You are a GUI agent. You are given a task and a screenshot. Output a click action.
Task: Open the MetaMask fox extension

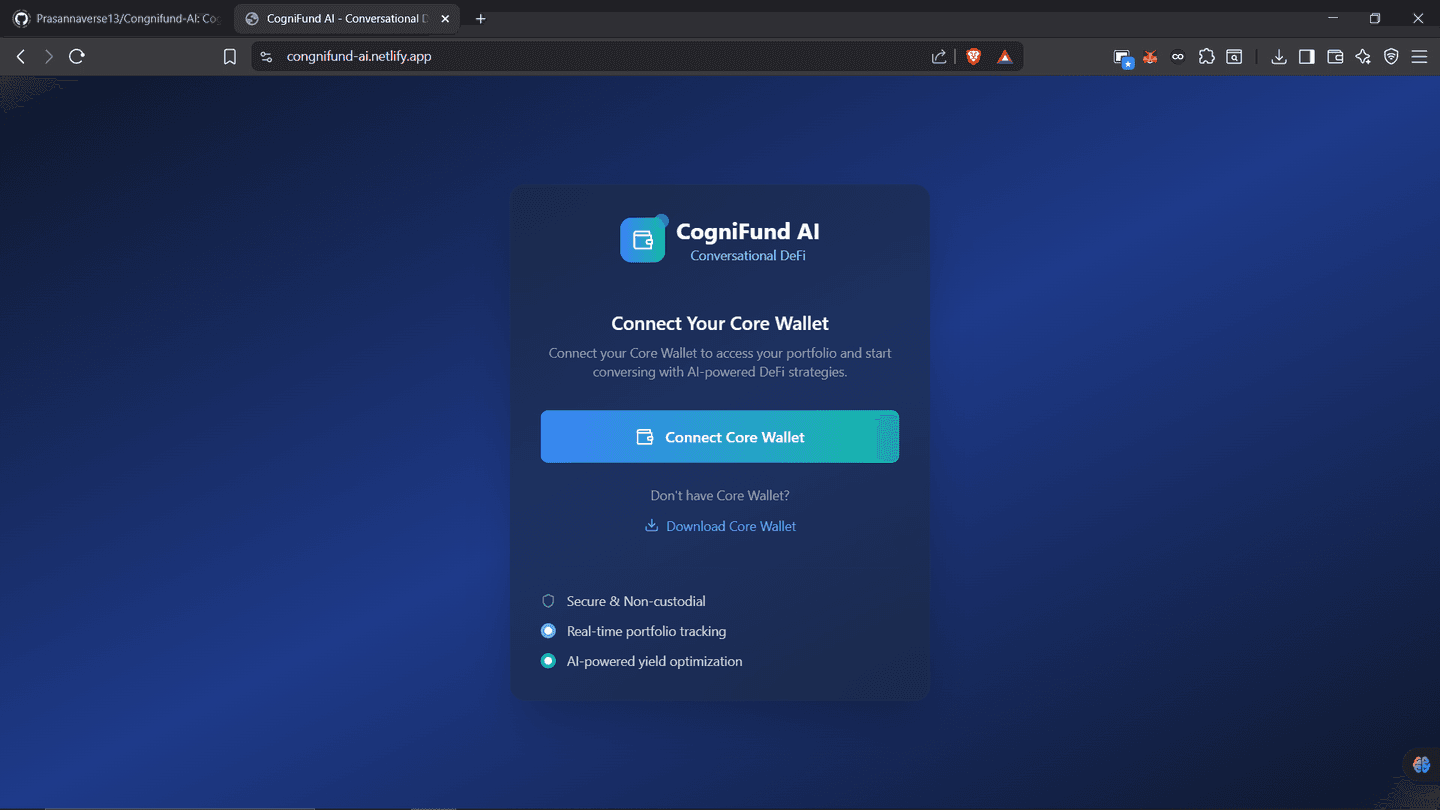(x=1150, y=57)
